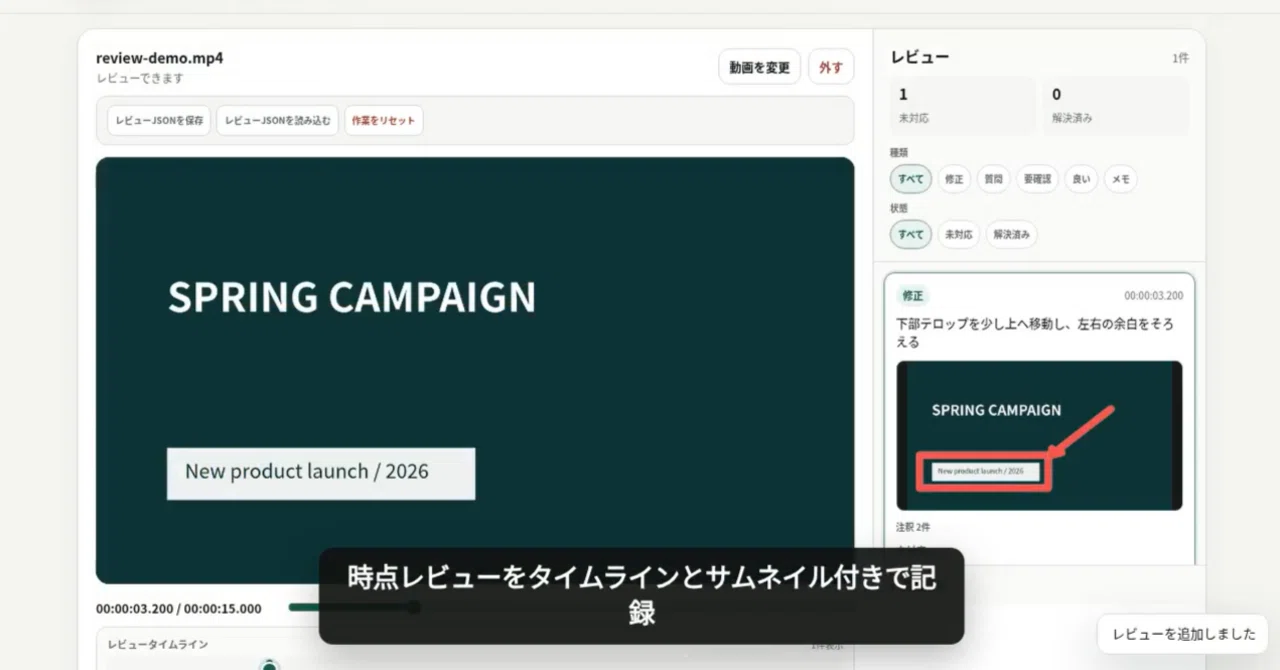Show only 要確認 reviews
Screen dimensions: 1280x670
point(1037,179)
